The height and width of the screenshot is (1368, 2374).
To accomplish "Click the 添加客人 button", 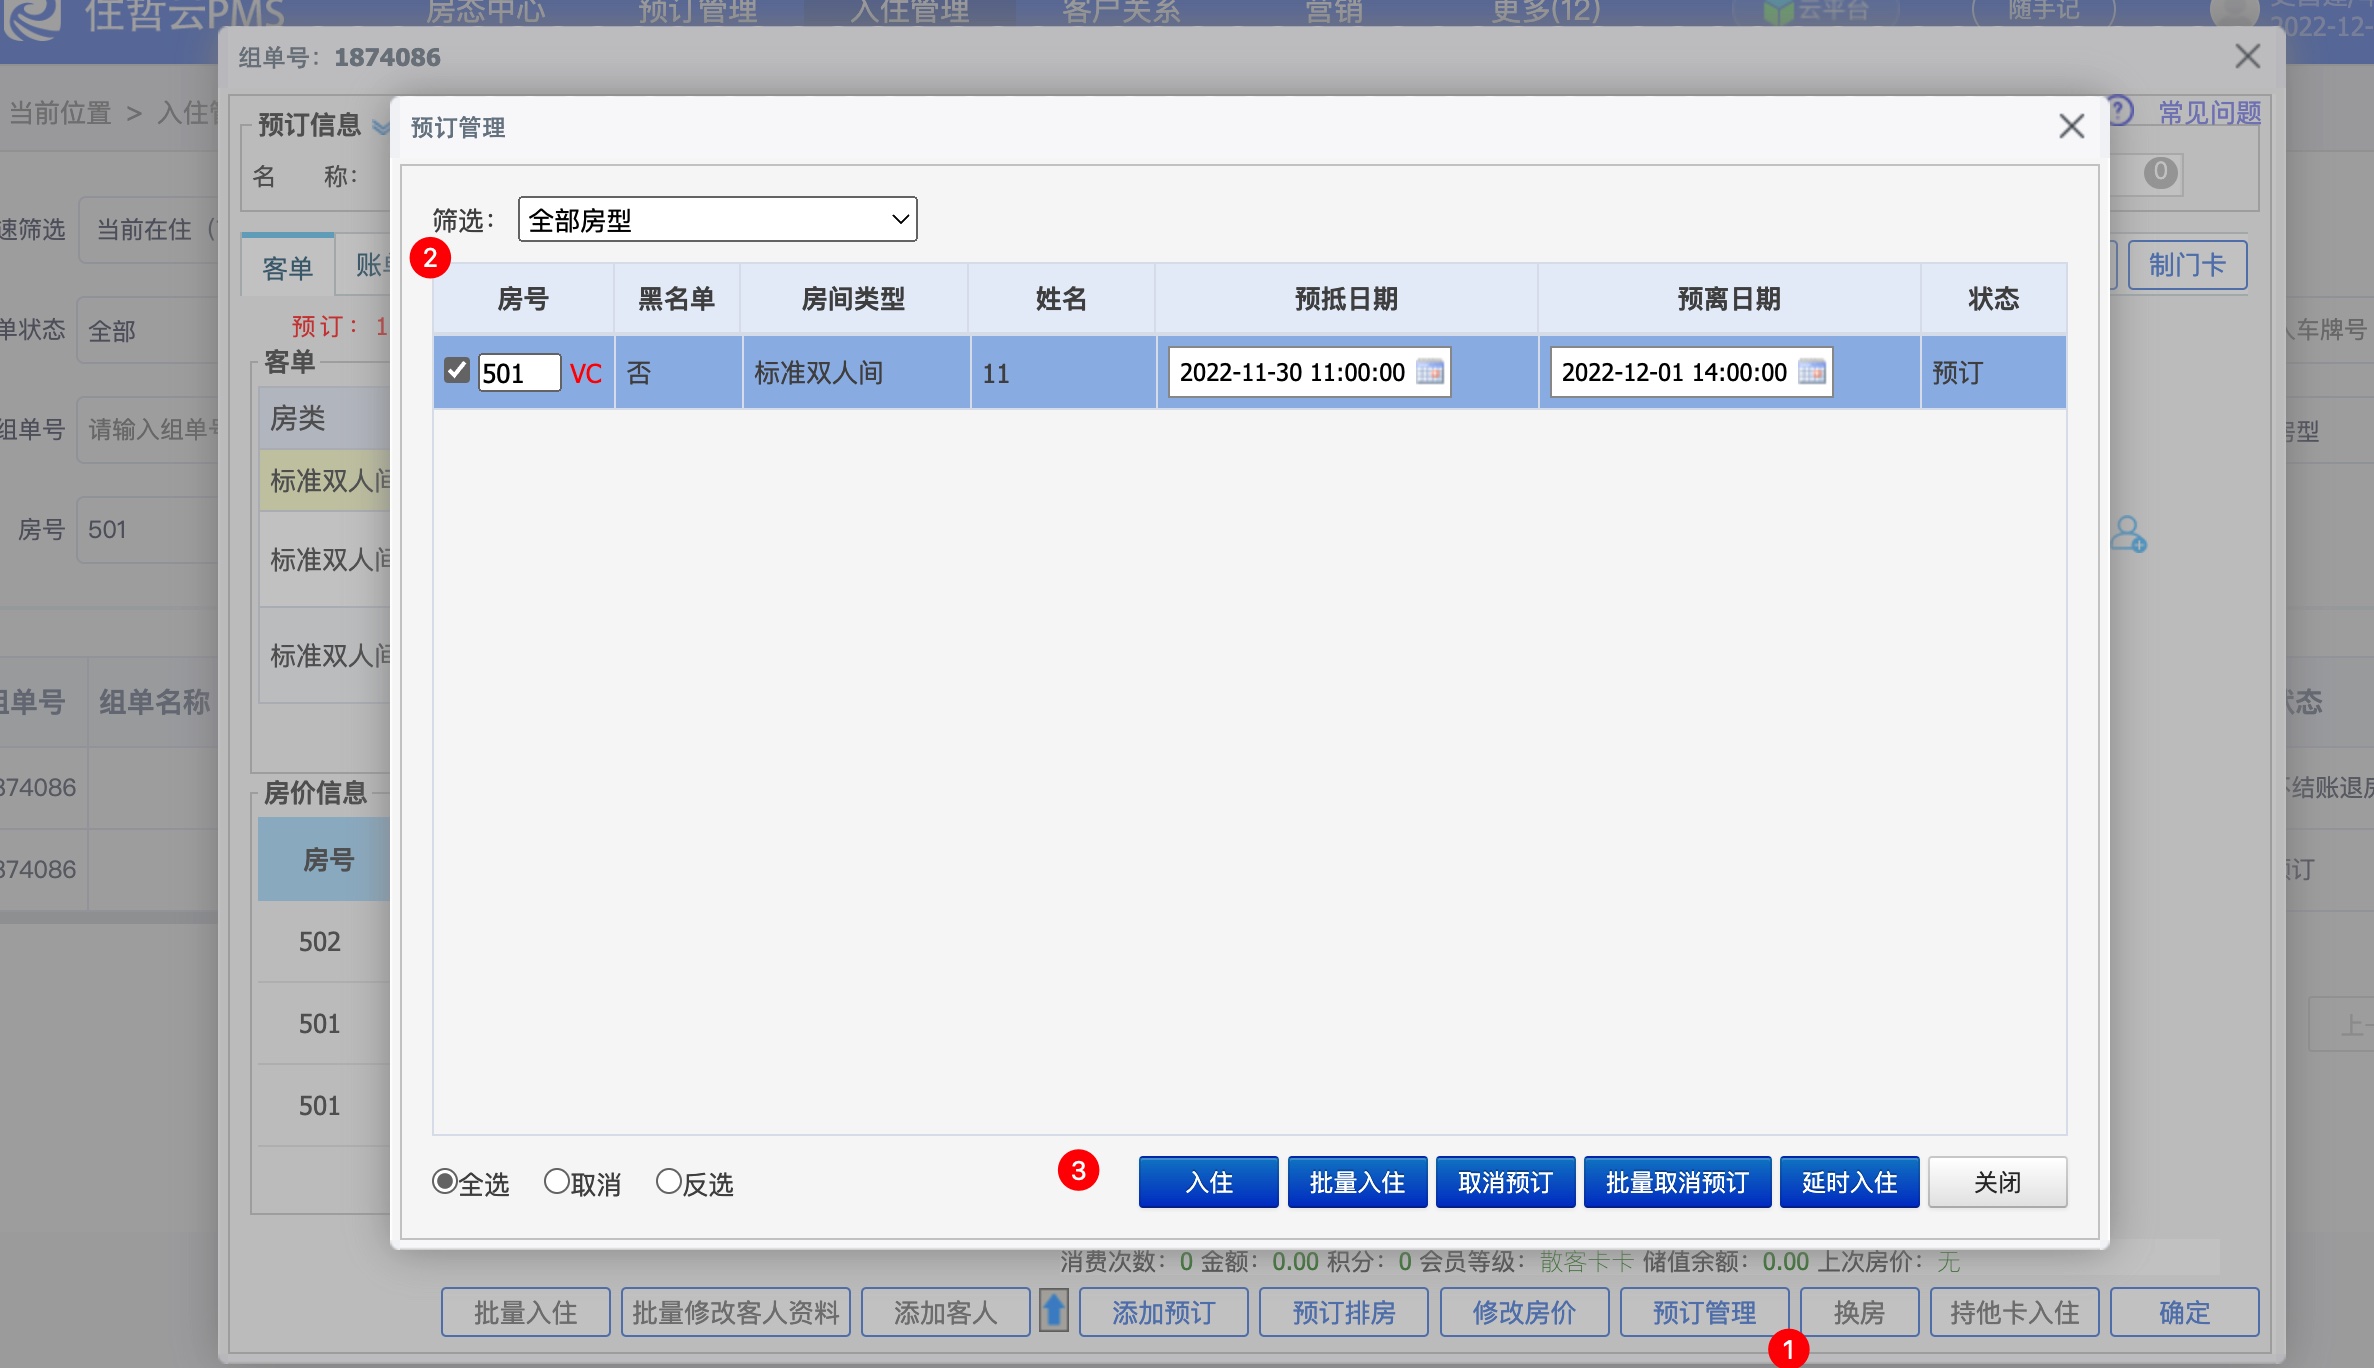I will (x=946, y=1312).
